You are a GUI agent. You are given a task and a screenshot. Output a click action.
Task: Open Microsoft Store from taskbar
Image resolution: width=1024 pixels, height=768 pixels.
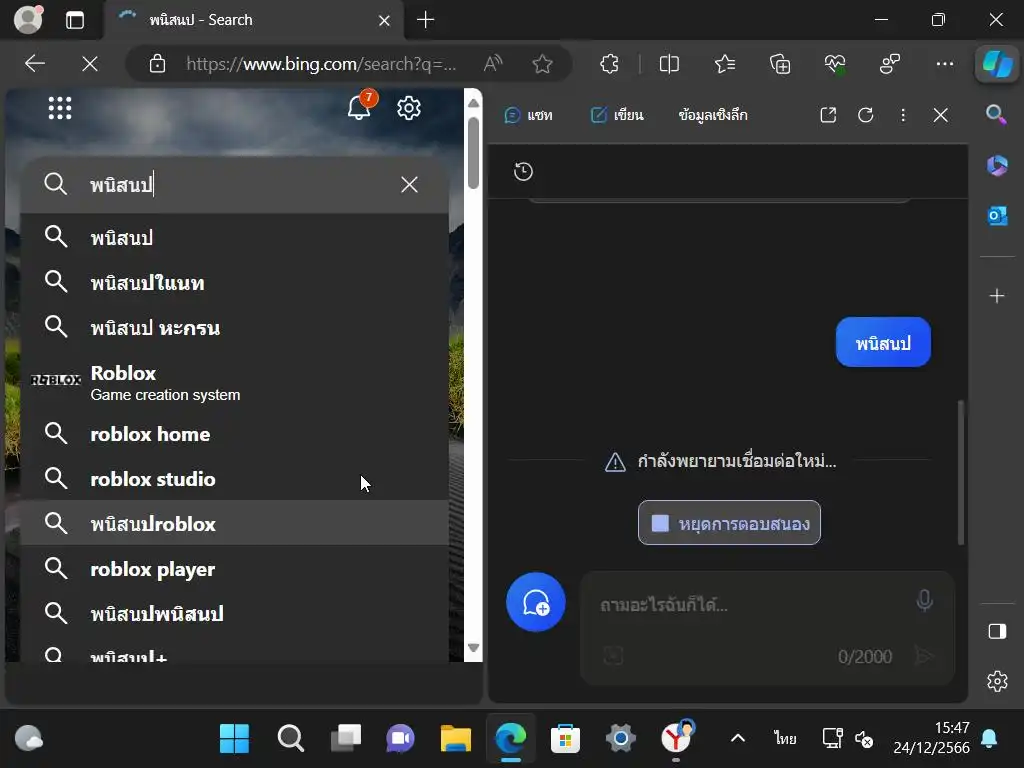point(566,739)
